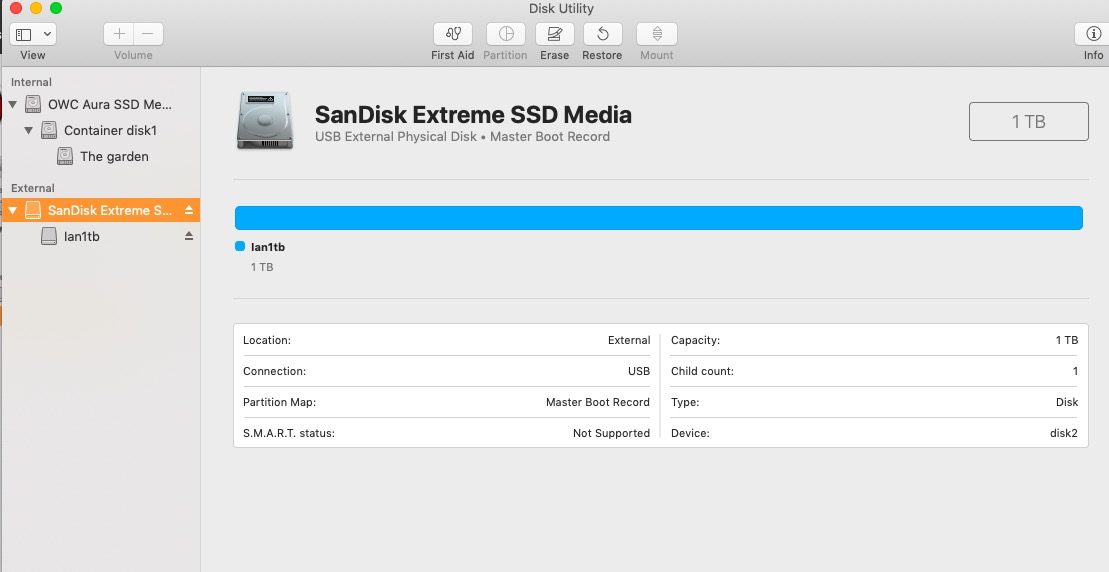Click the External section header
Viewport: 1109px width, 572px height.
(x=33, y=188)
